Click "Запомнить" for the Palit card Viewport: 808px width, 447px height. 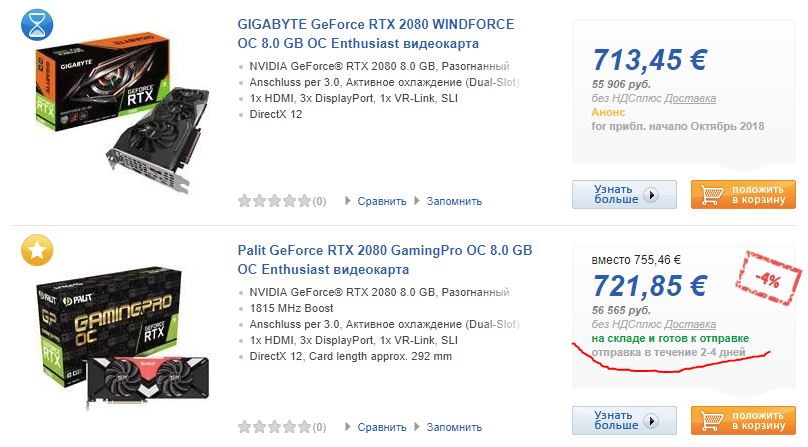click(454, 428)
